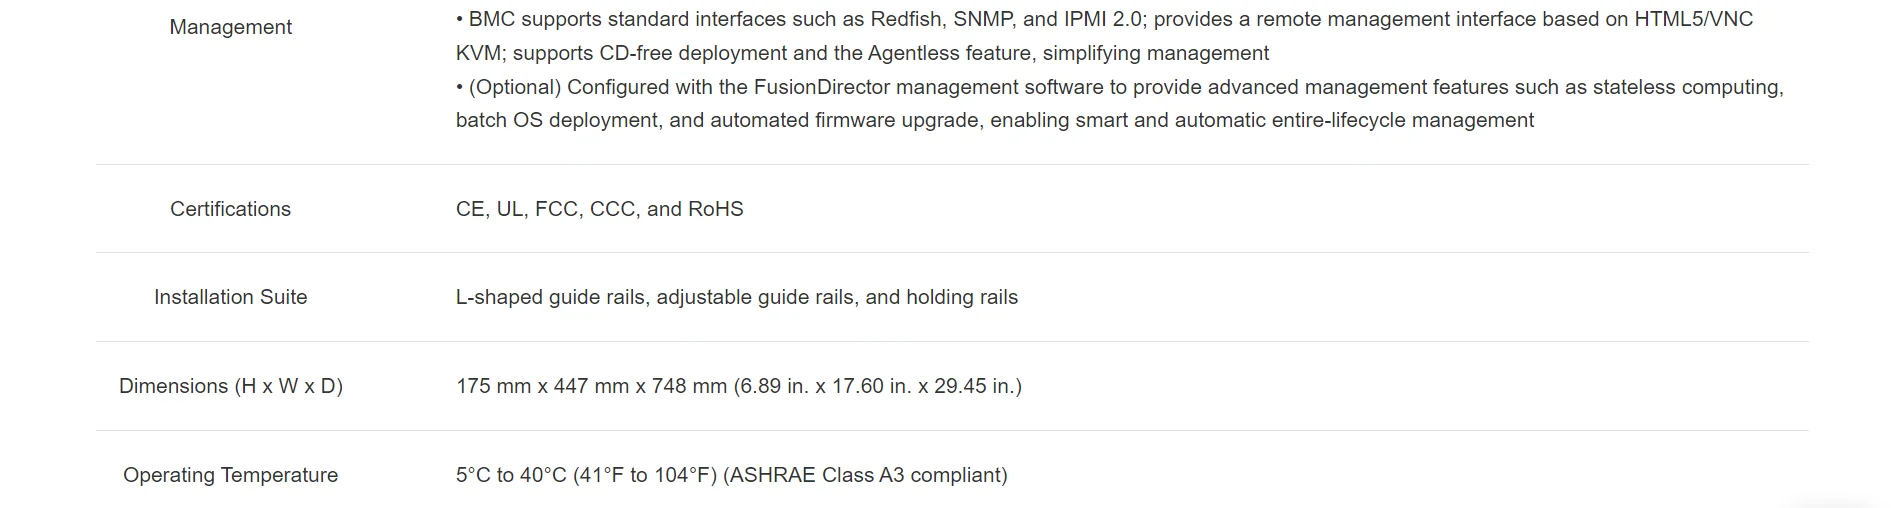Screen dimensions: 1899x508
Task: Click the L-shaped guide rails description text
Action: pyautogui.click(x=736, y=297)
